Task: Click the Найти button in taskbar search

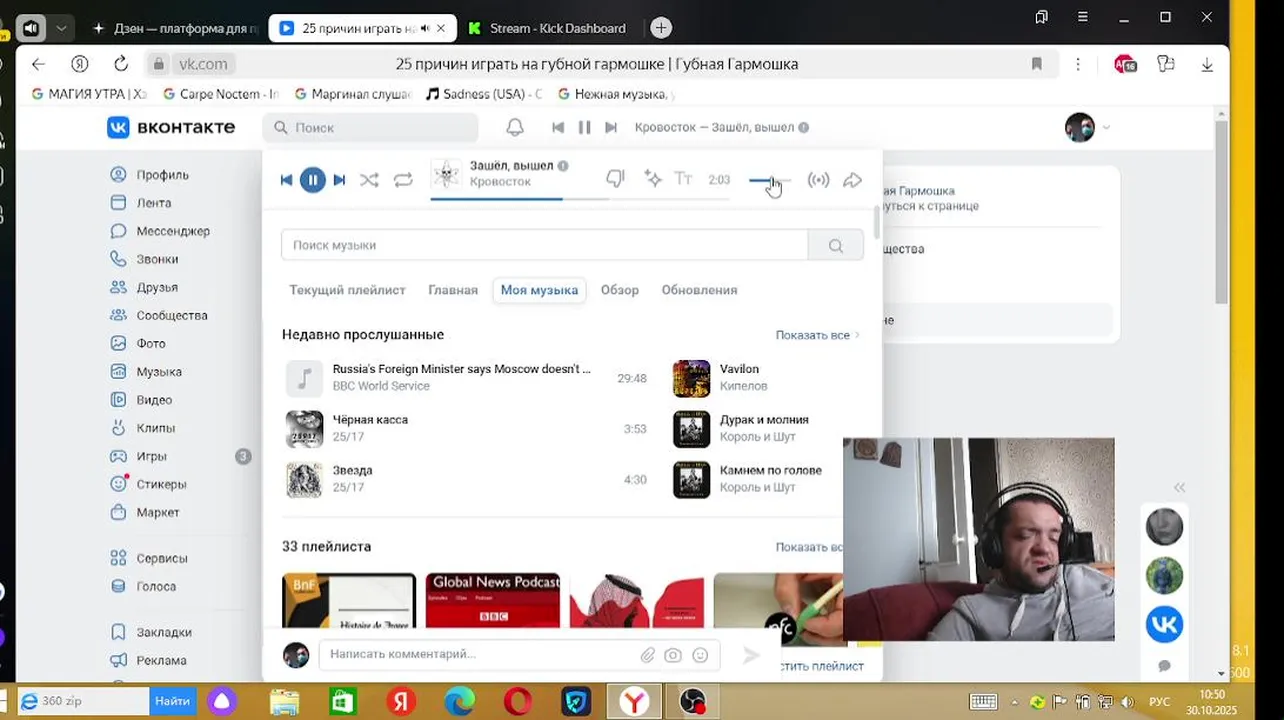Action: coord(172,701)
